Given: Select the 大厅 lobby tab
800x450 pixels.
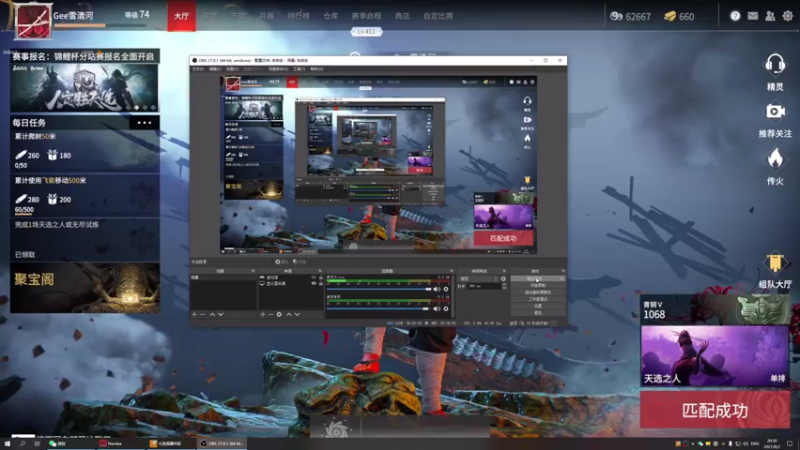Looking at the screenshot, I should 182,16.
